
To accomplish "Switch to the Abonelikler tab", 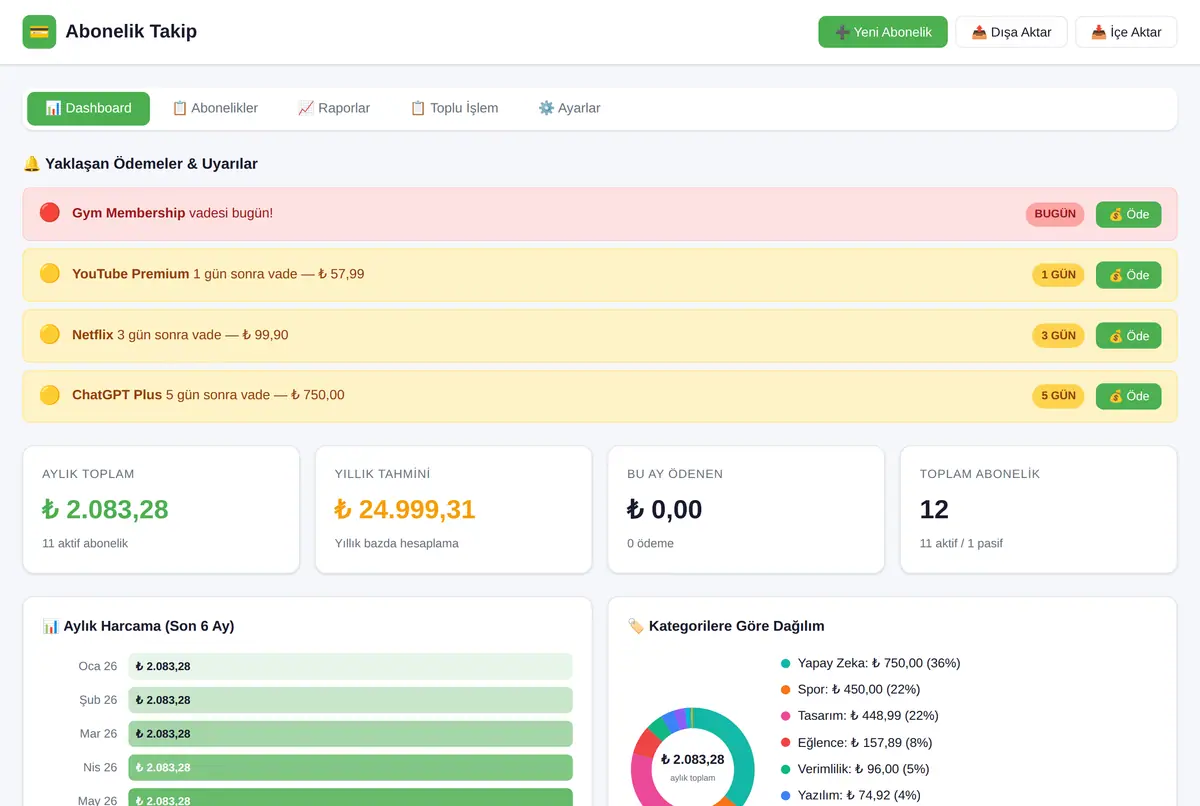I will [215, 108].
